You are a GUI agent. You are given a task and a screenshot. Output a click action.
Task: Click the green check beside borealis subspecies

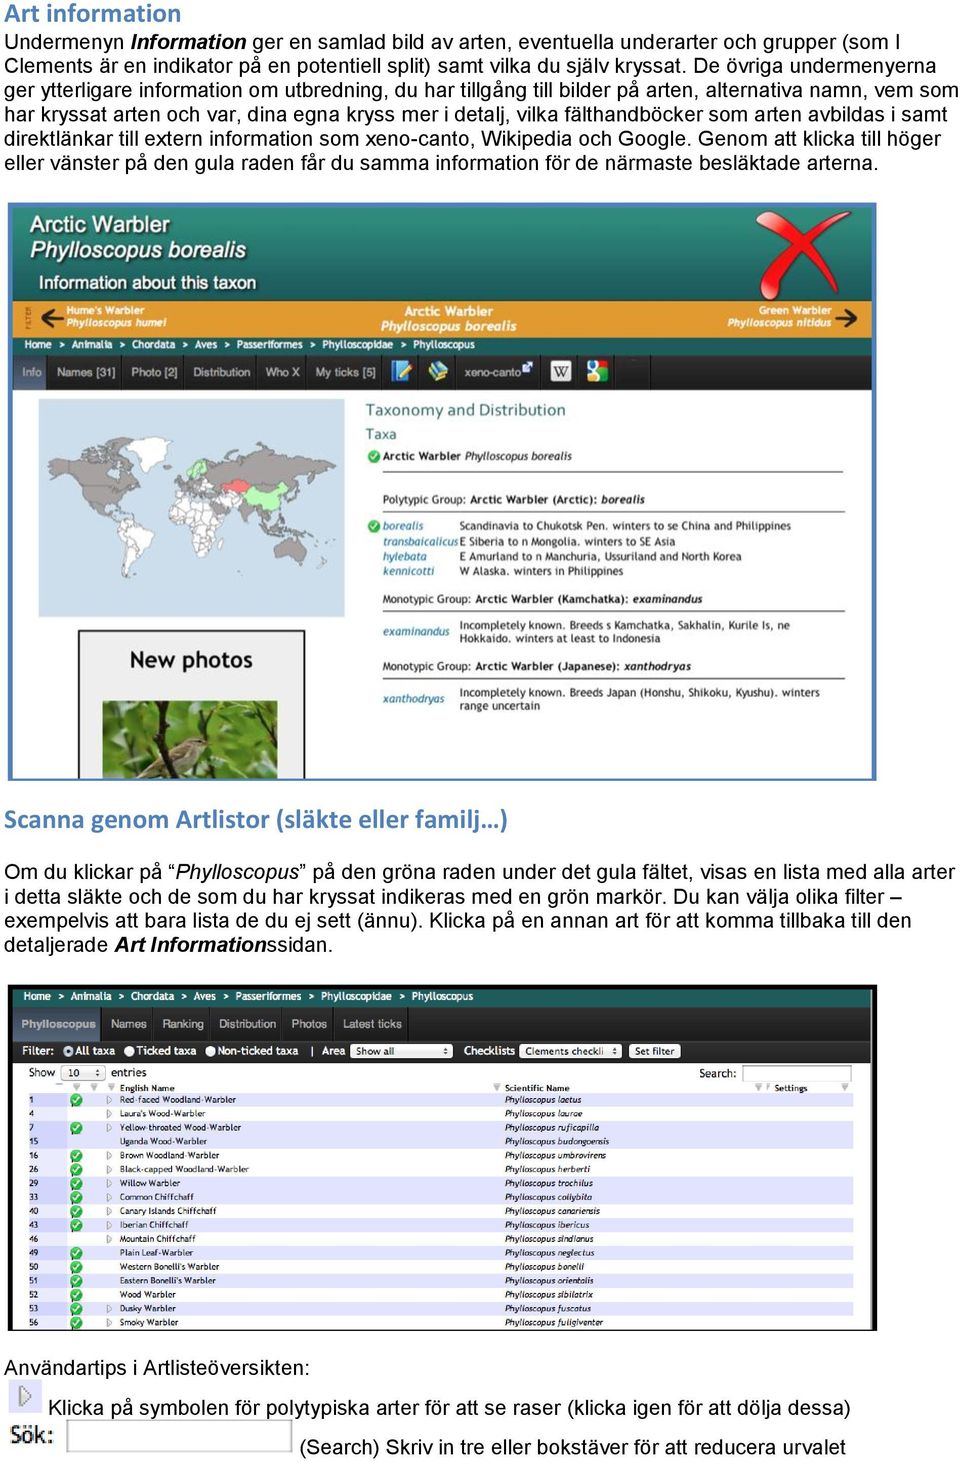pos(373,525)
